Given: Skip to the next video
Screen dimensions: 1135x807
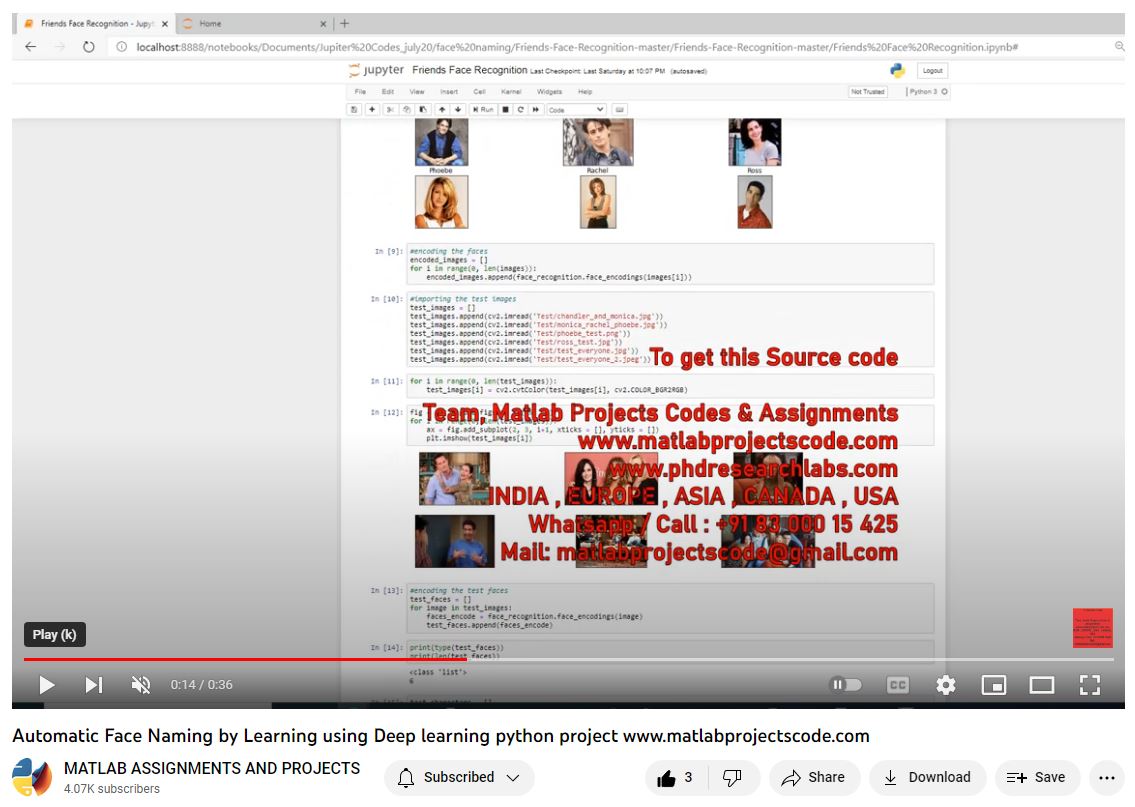Looking at the screenshot, I should 93,685.
